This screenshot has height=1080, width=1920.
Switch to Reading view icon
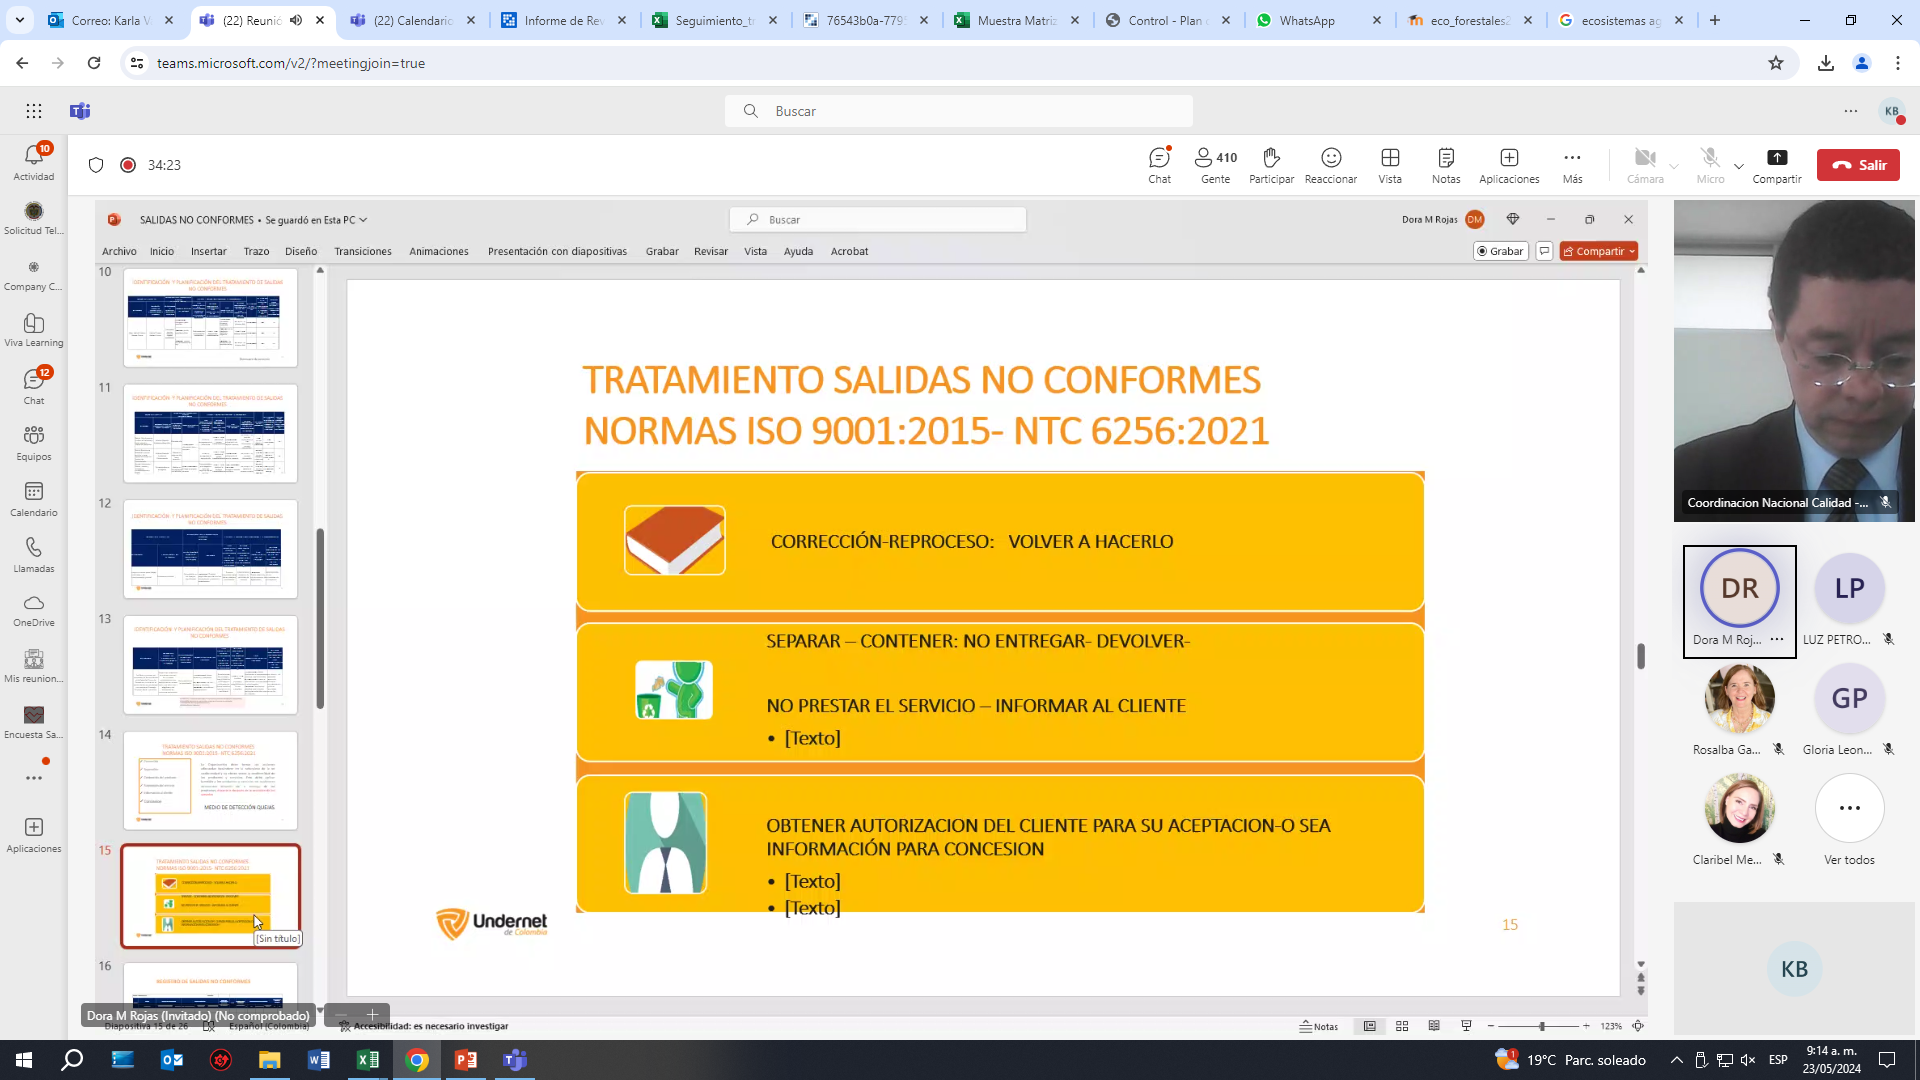pyautogui.click(x=1434, y=1026)
